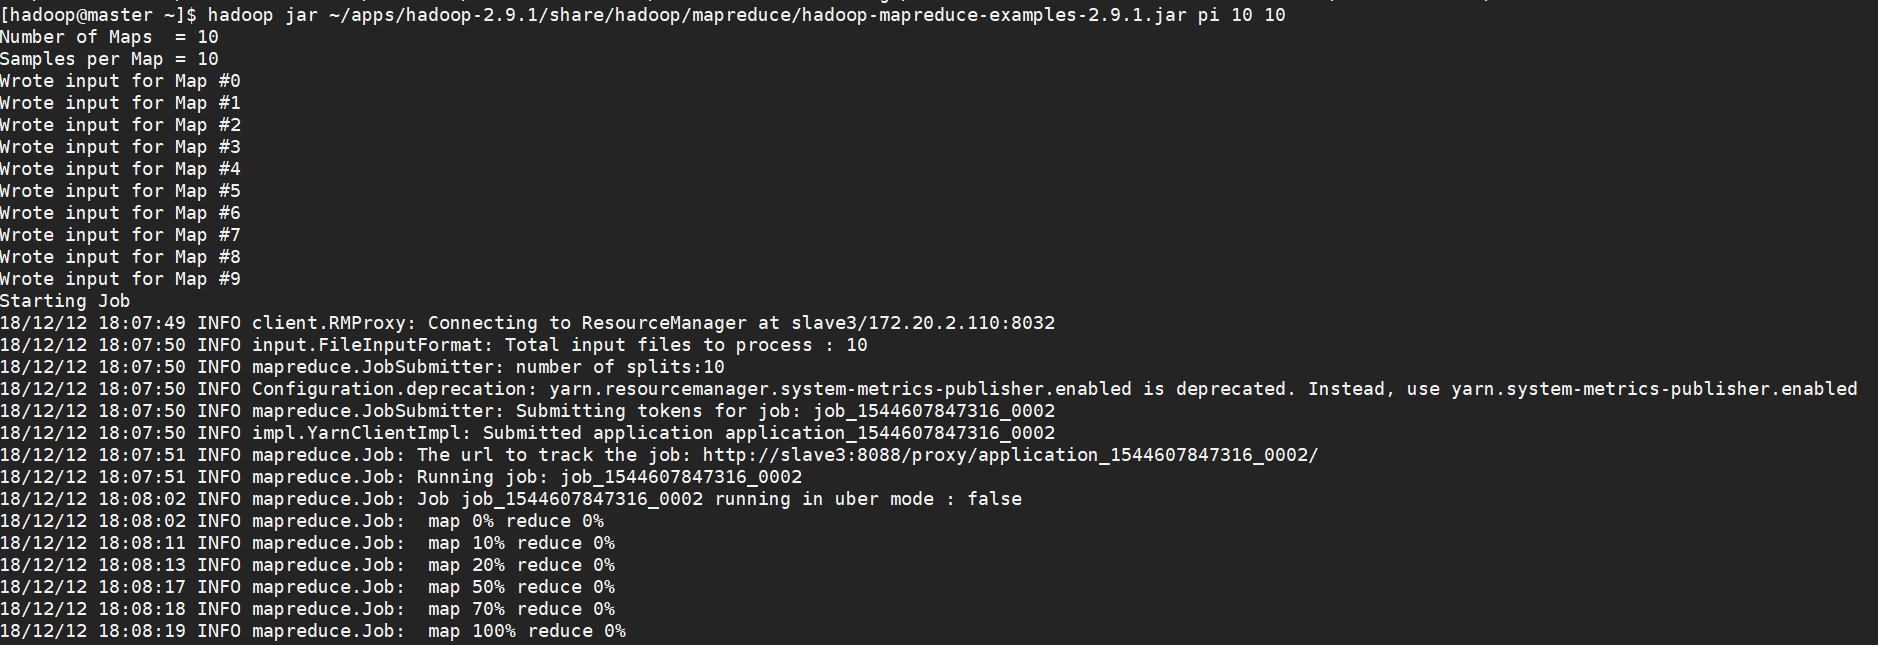Image resolution: width=1878 pixels, height=645 pixels.
Task: Click the job tracking URL on slave3:8088
Action: click(1010, 455)
